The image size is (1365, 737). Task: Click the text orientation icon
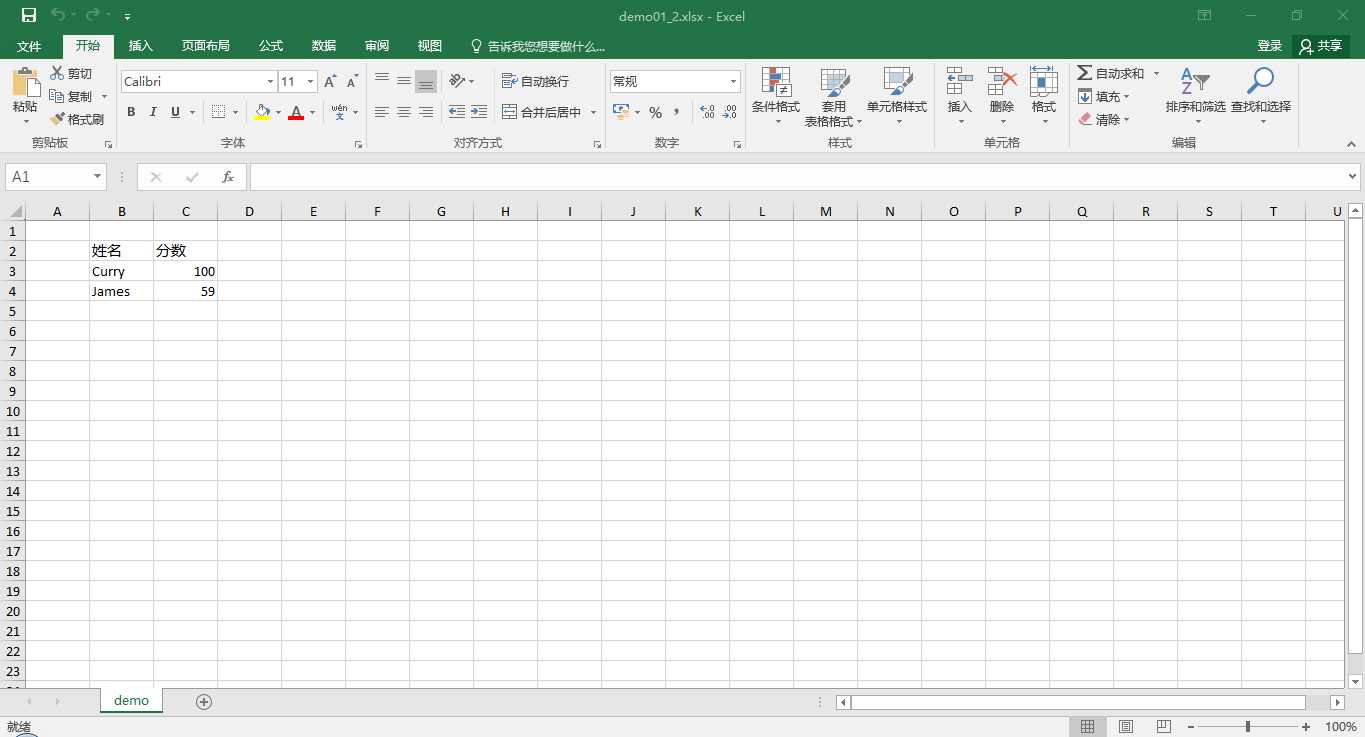457,81
